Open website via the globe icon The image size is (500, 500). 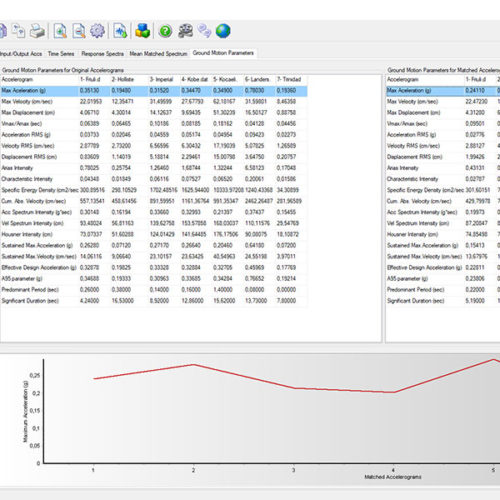(x=223, y=31)
